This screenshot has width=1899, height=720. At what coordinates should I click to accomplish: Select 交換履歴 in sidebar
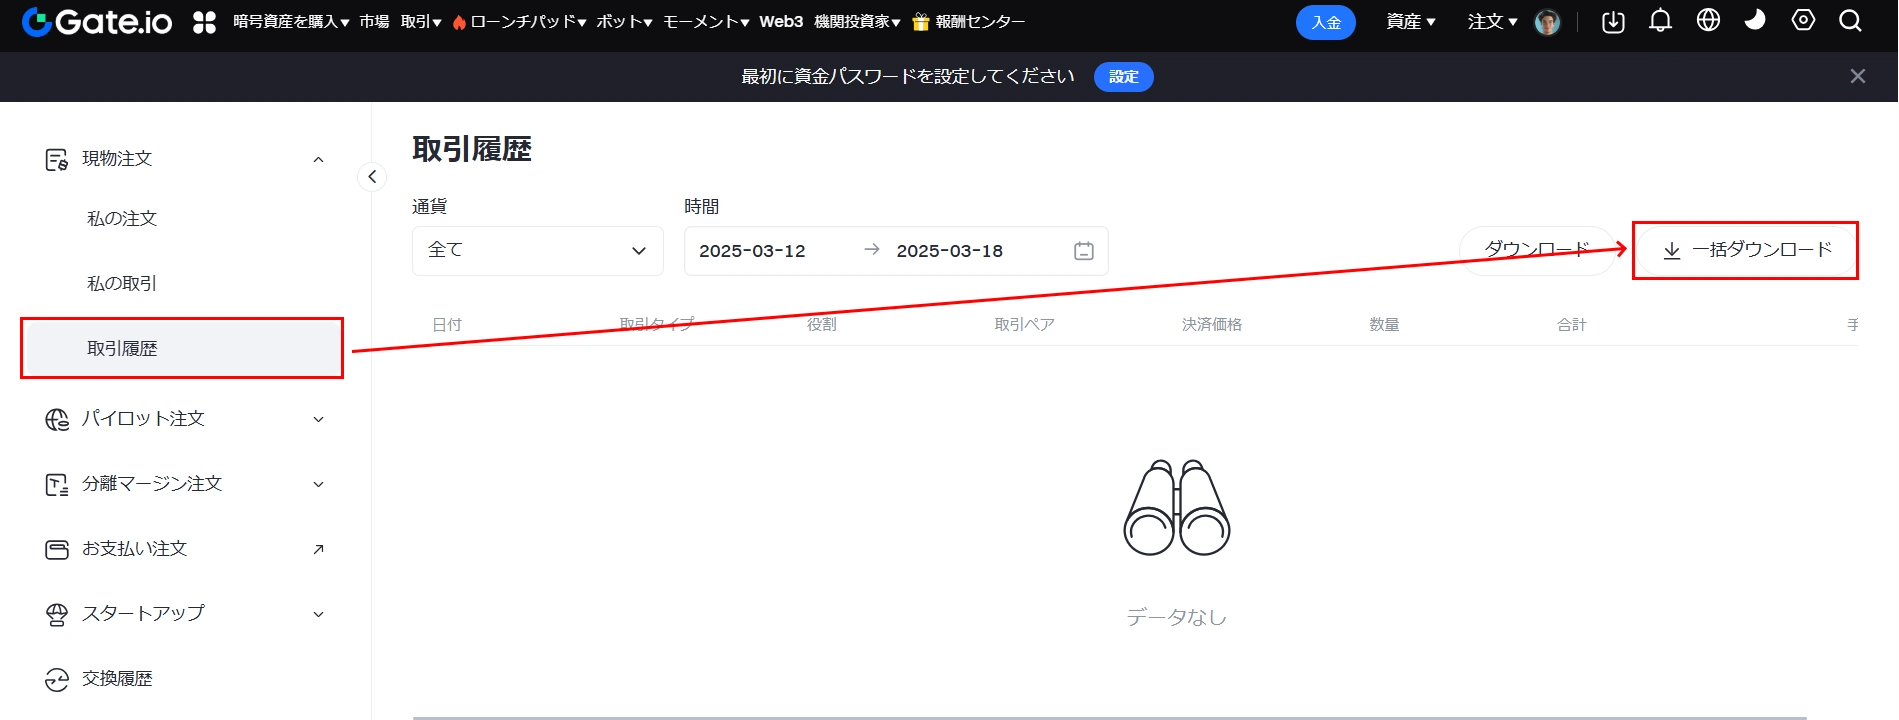pyautogui.click(x=117, y=679)
